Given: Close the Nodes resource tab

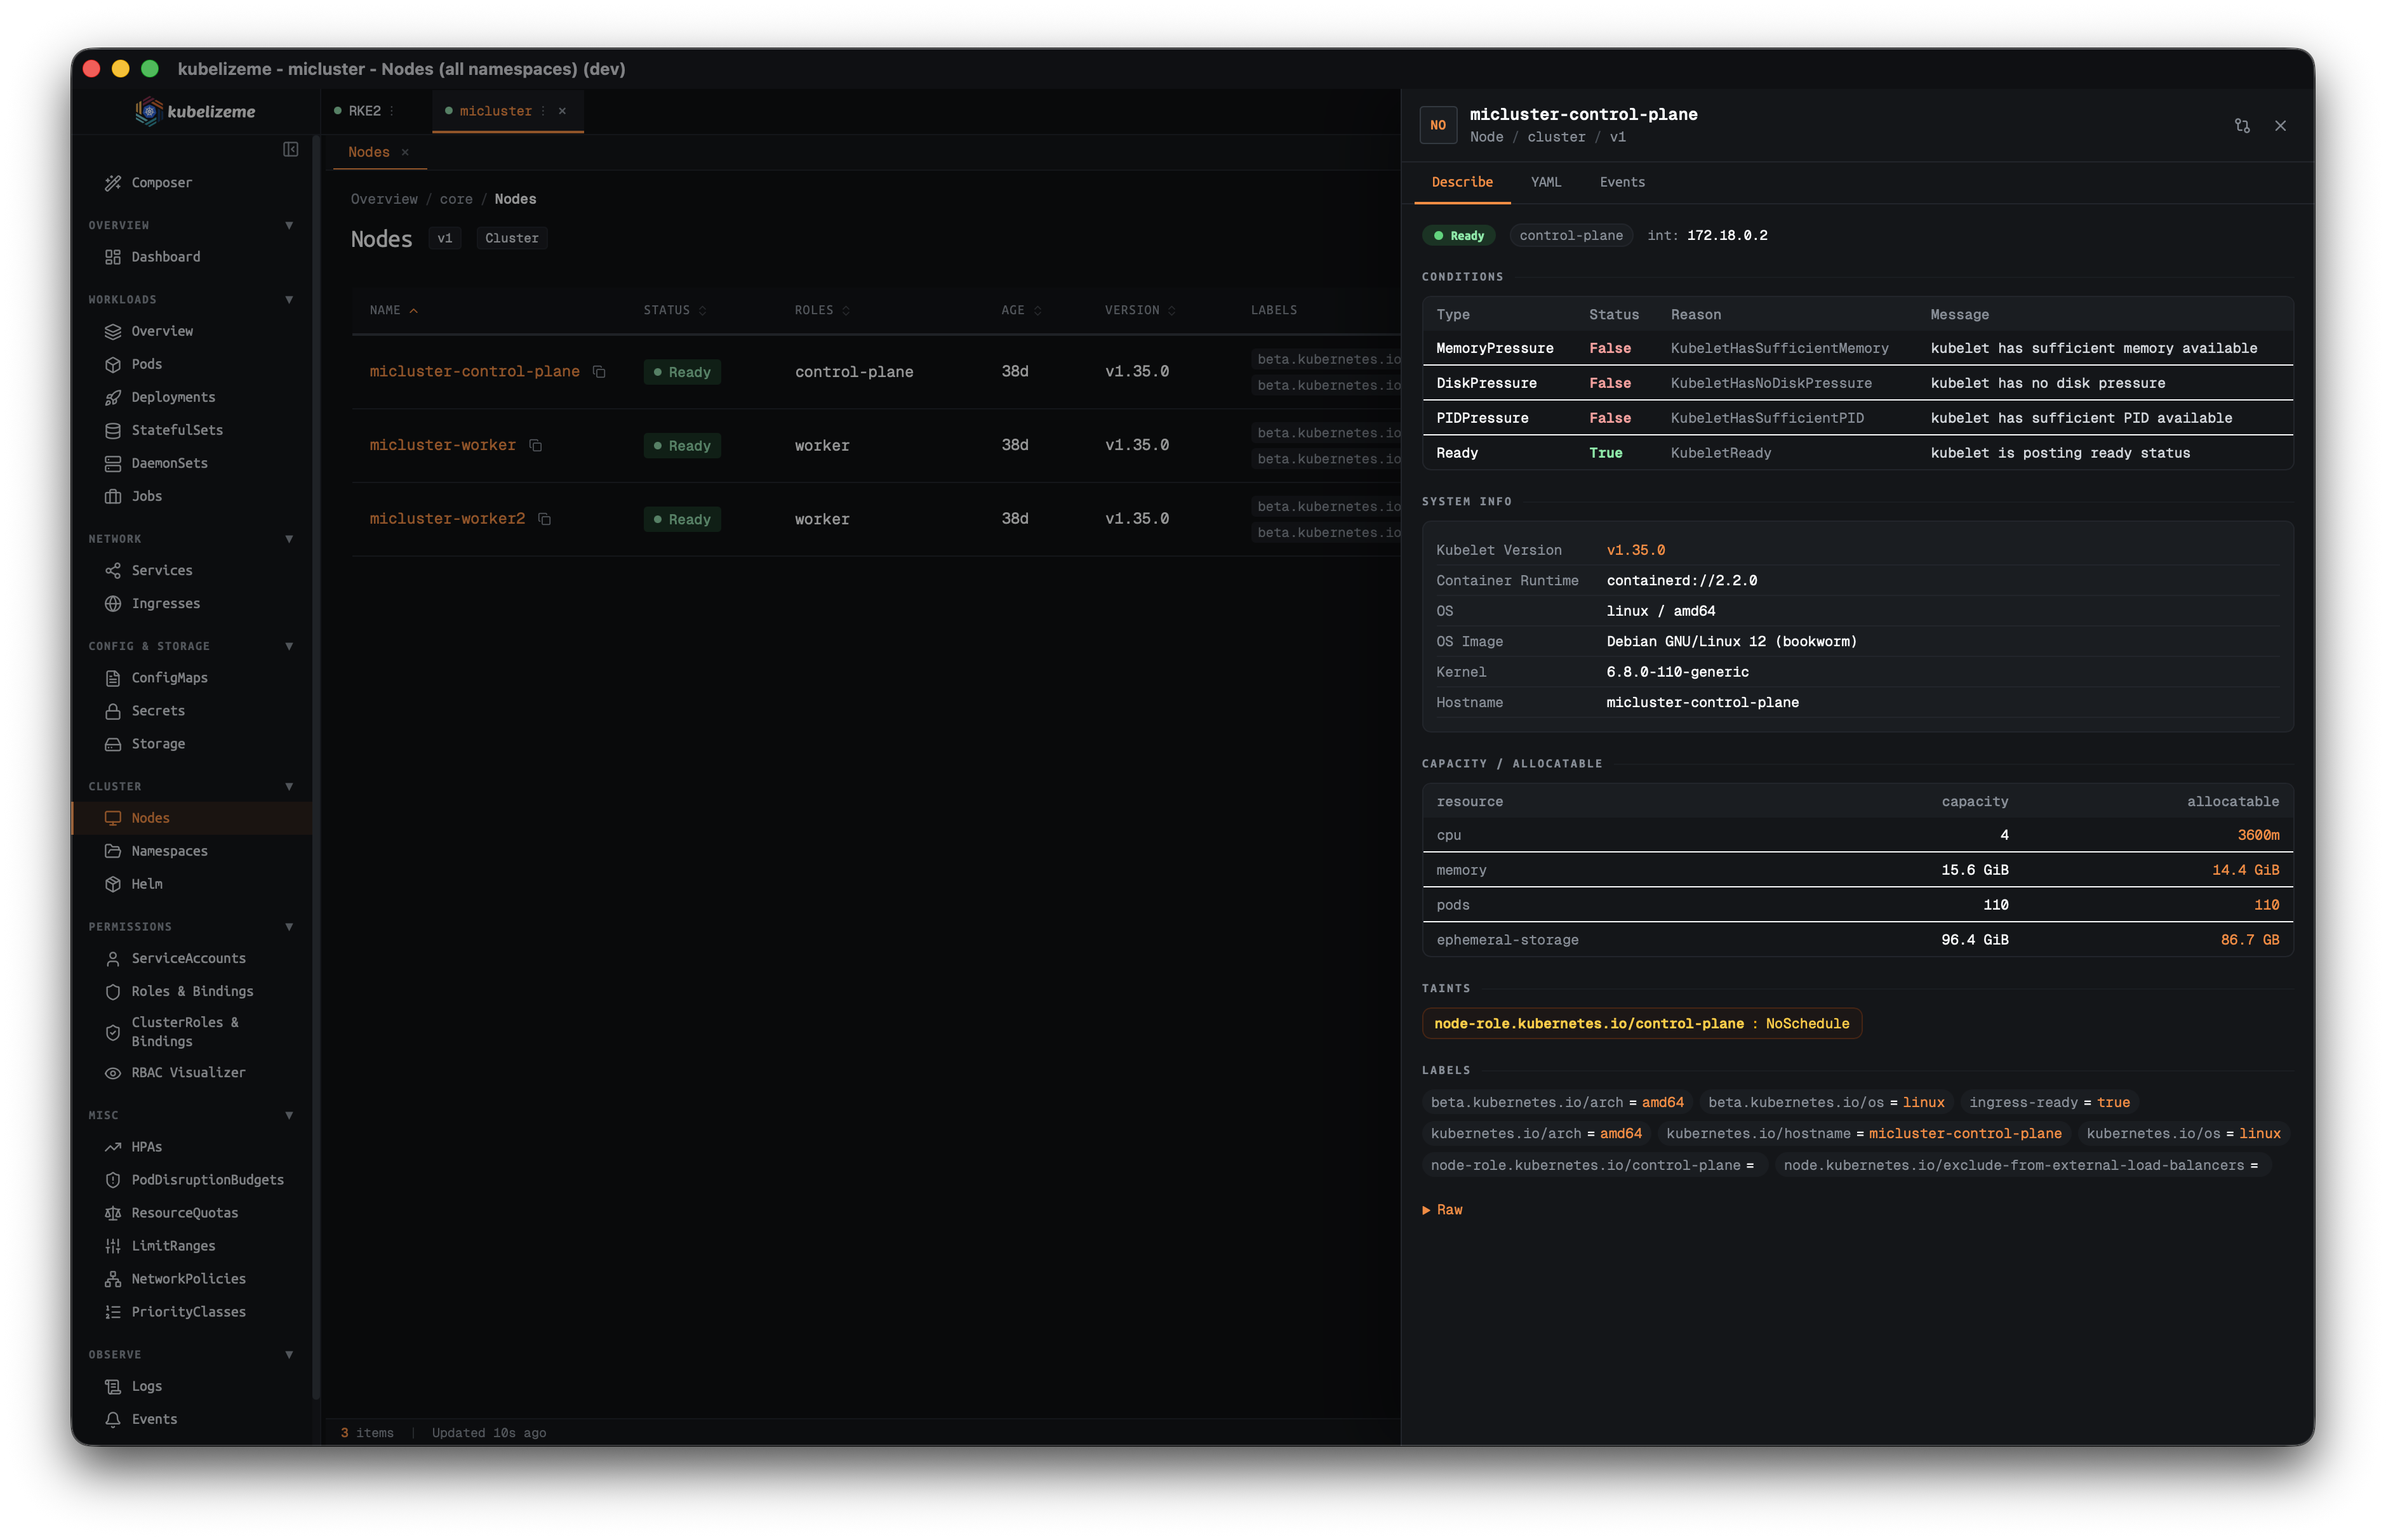Looking at the screenshot, I should pyautogui.click(x=405, y=152).
